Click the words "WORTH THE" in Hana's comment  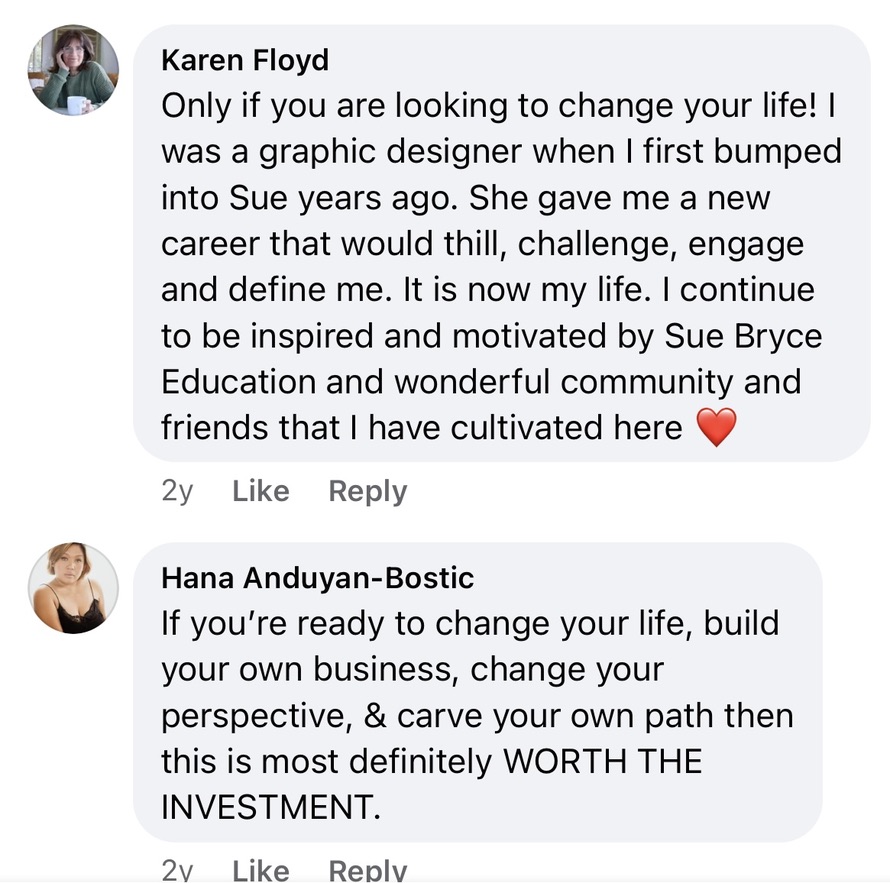pyautogui.click(x=602, y=762)
